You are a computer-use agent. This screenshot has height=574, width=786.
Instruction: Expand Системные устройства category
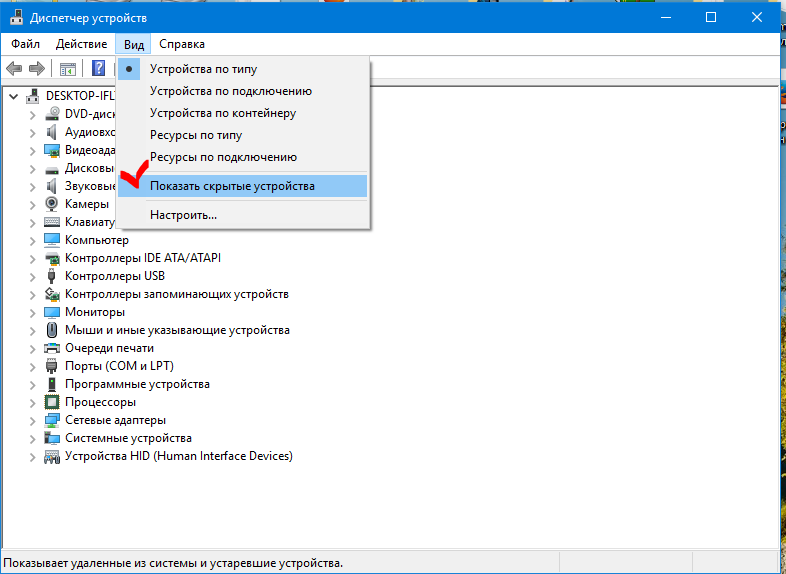(33, 439)
